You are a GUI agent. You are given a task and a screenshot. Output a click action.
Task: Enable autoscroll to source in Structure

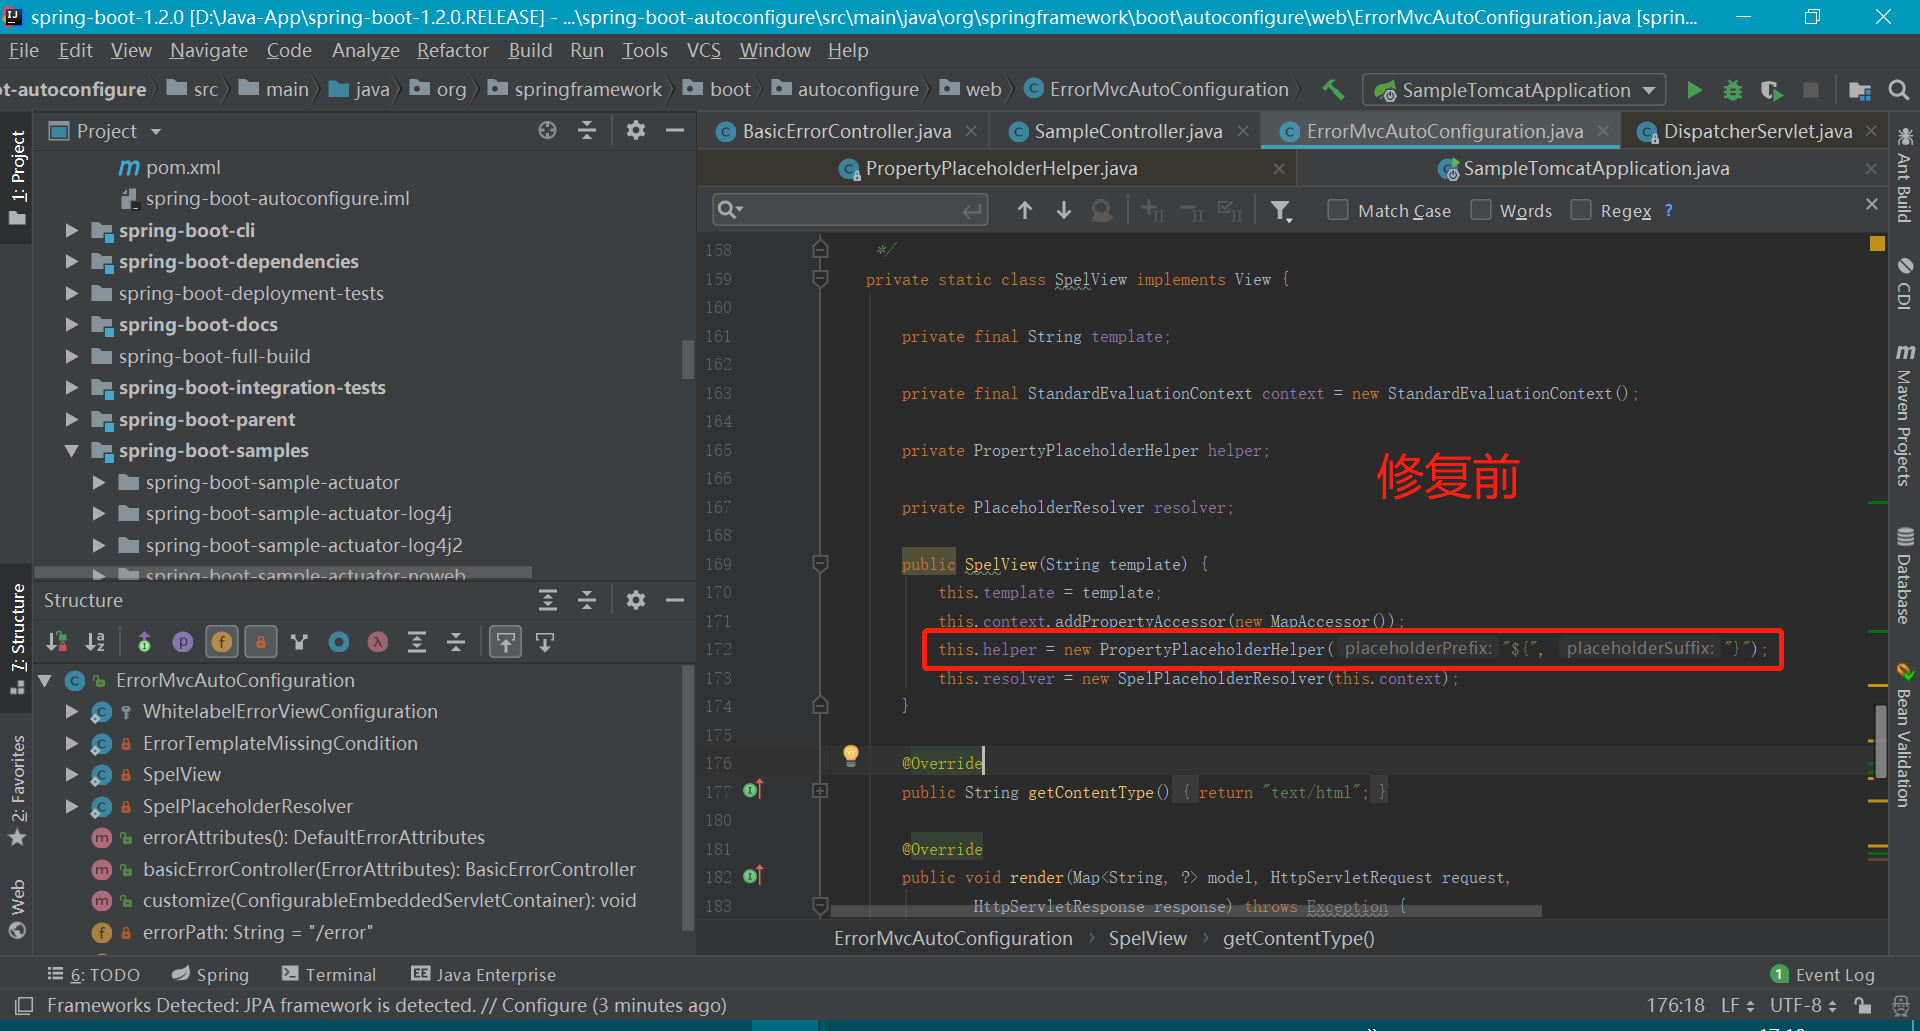506,642
